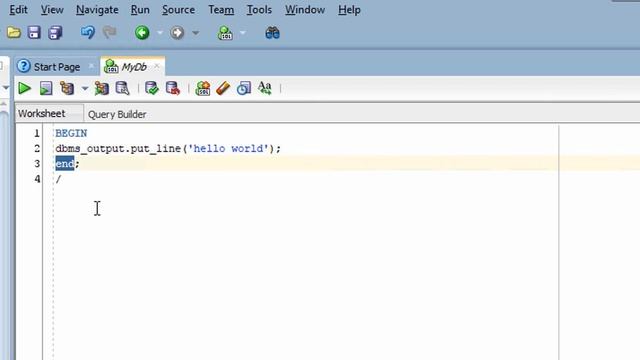Click the highlighted end keyword
640x360 pixels.
point(64,164)
